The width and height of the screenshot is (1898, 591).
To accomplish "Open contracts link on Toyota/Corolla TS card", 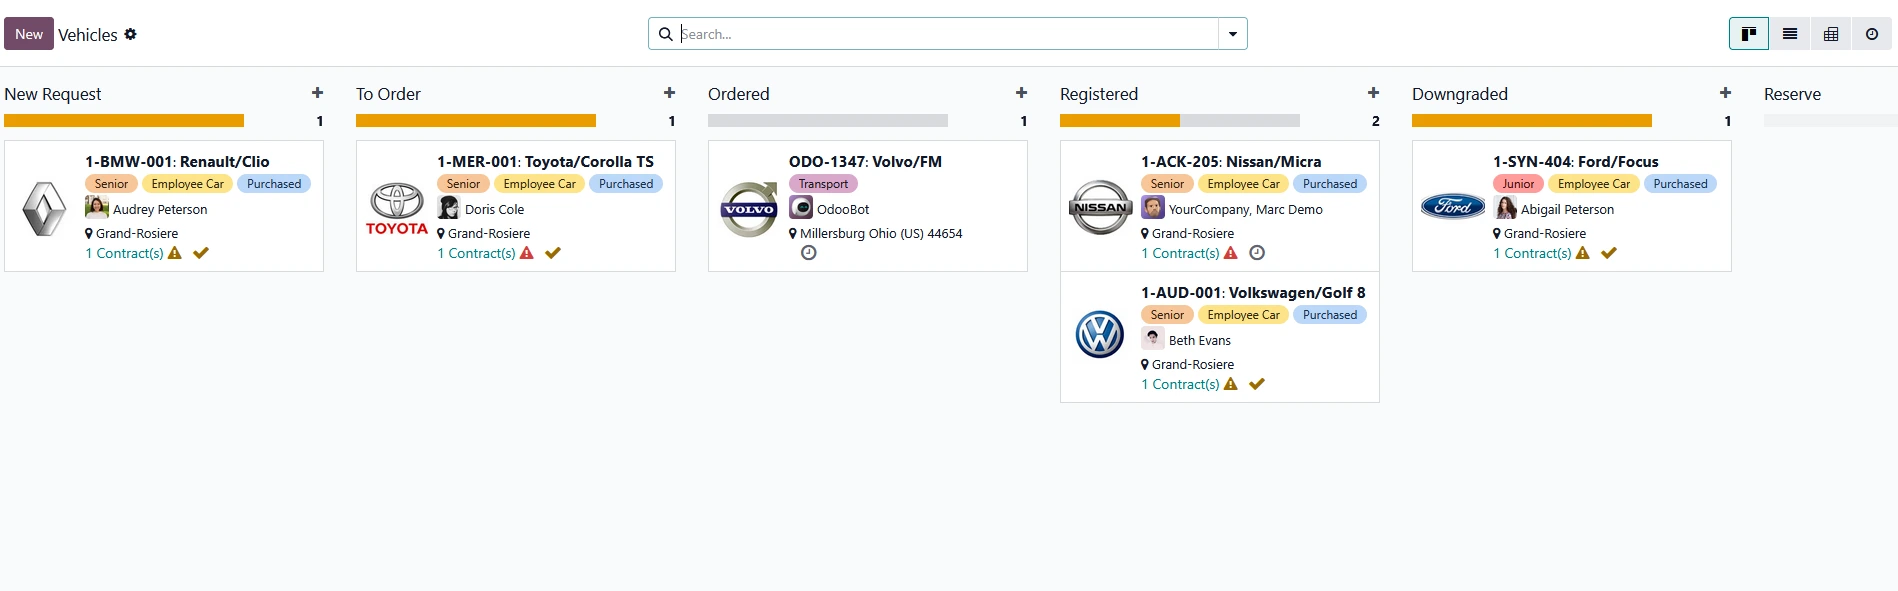I will (476, 253).
